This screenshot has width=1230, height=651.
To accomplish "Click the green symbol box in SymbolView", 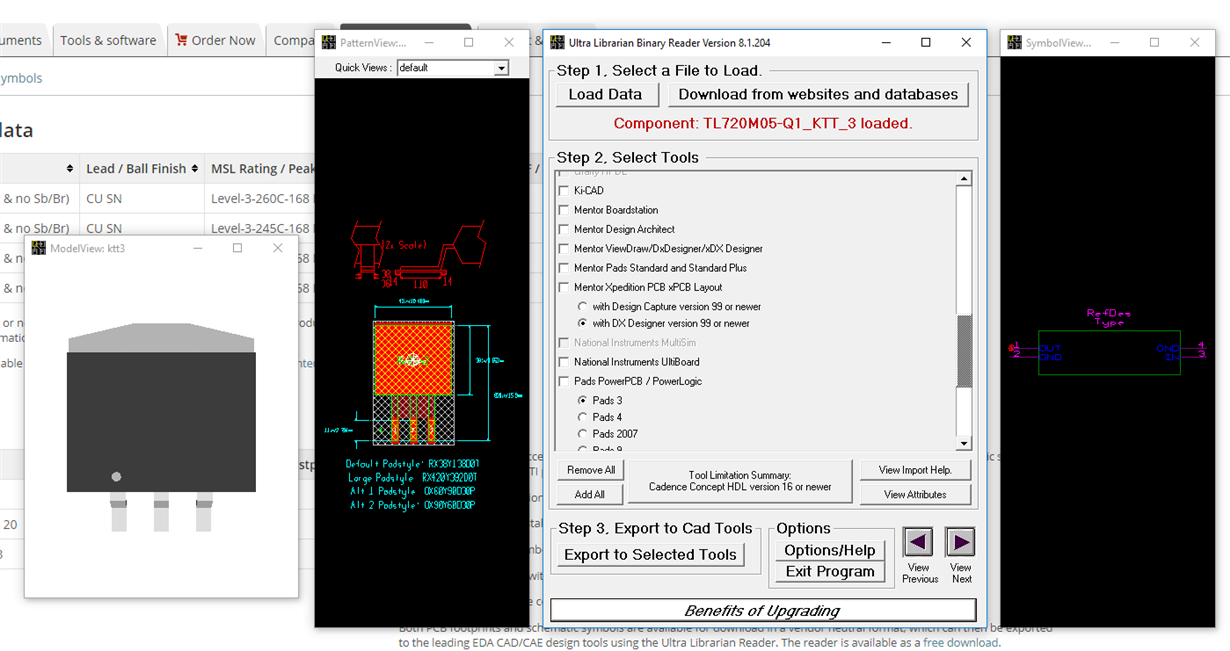I will click(x=1109, y=352).
